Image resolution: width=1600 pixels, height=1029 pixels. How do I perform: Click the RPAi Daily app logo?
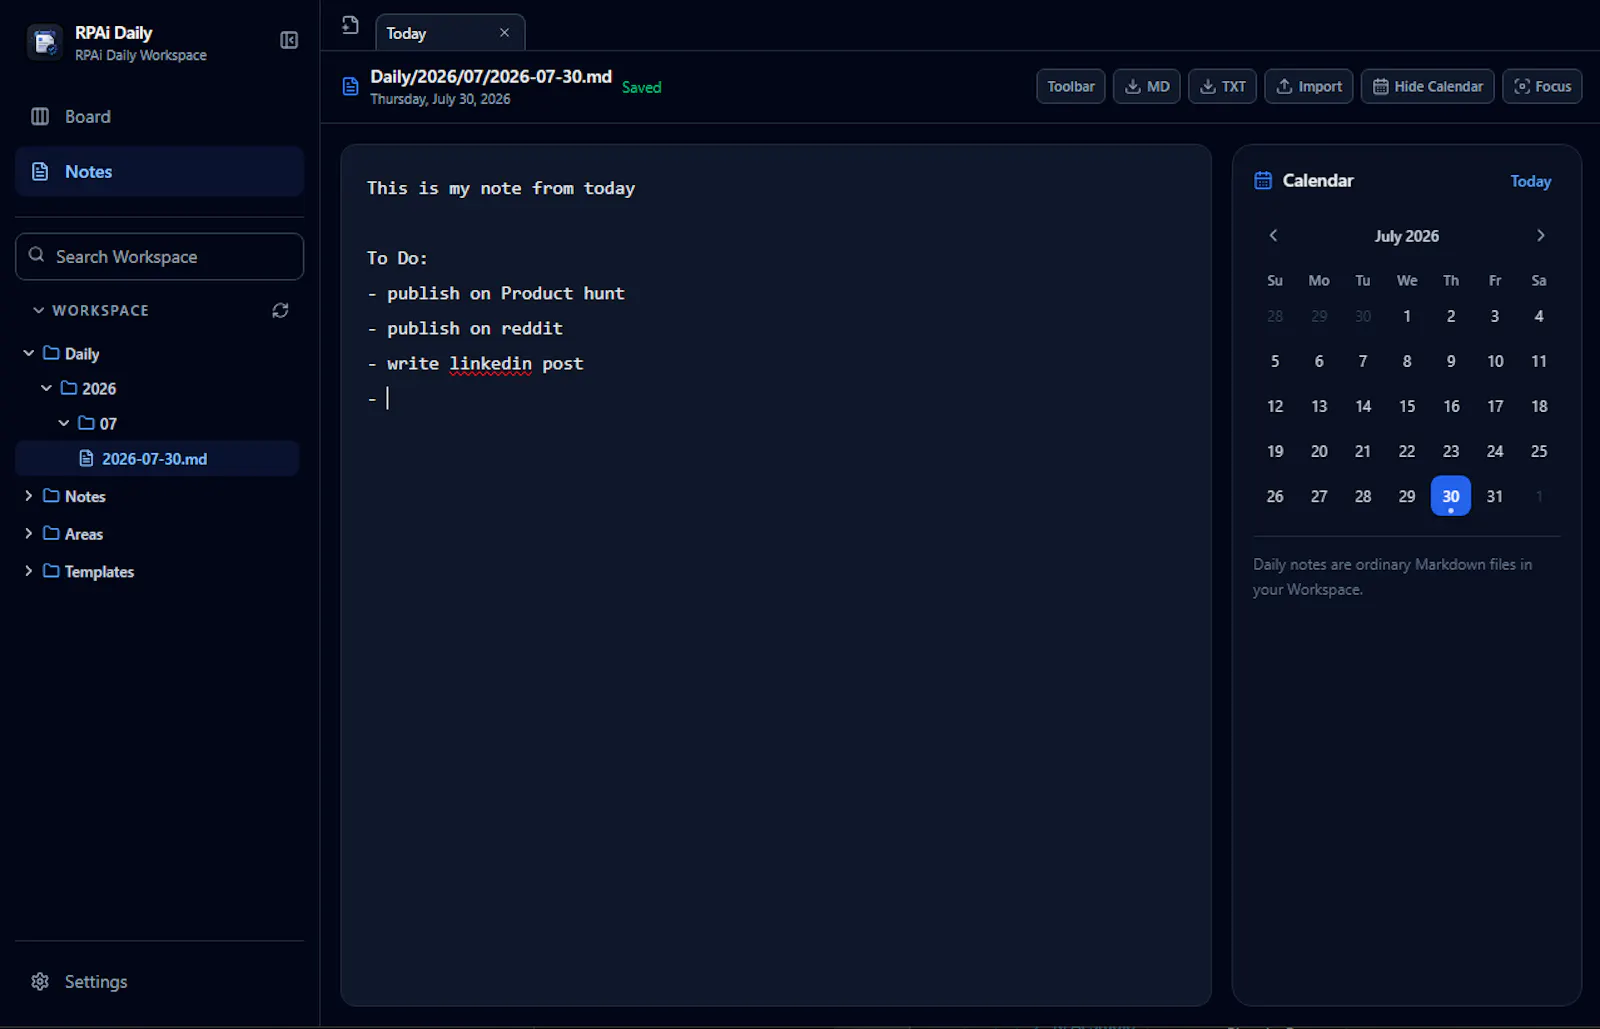pos(44,42)
